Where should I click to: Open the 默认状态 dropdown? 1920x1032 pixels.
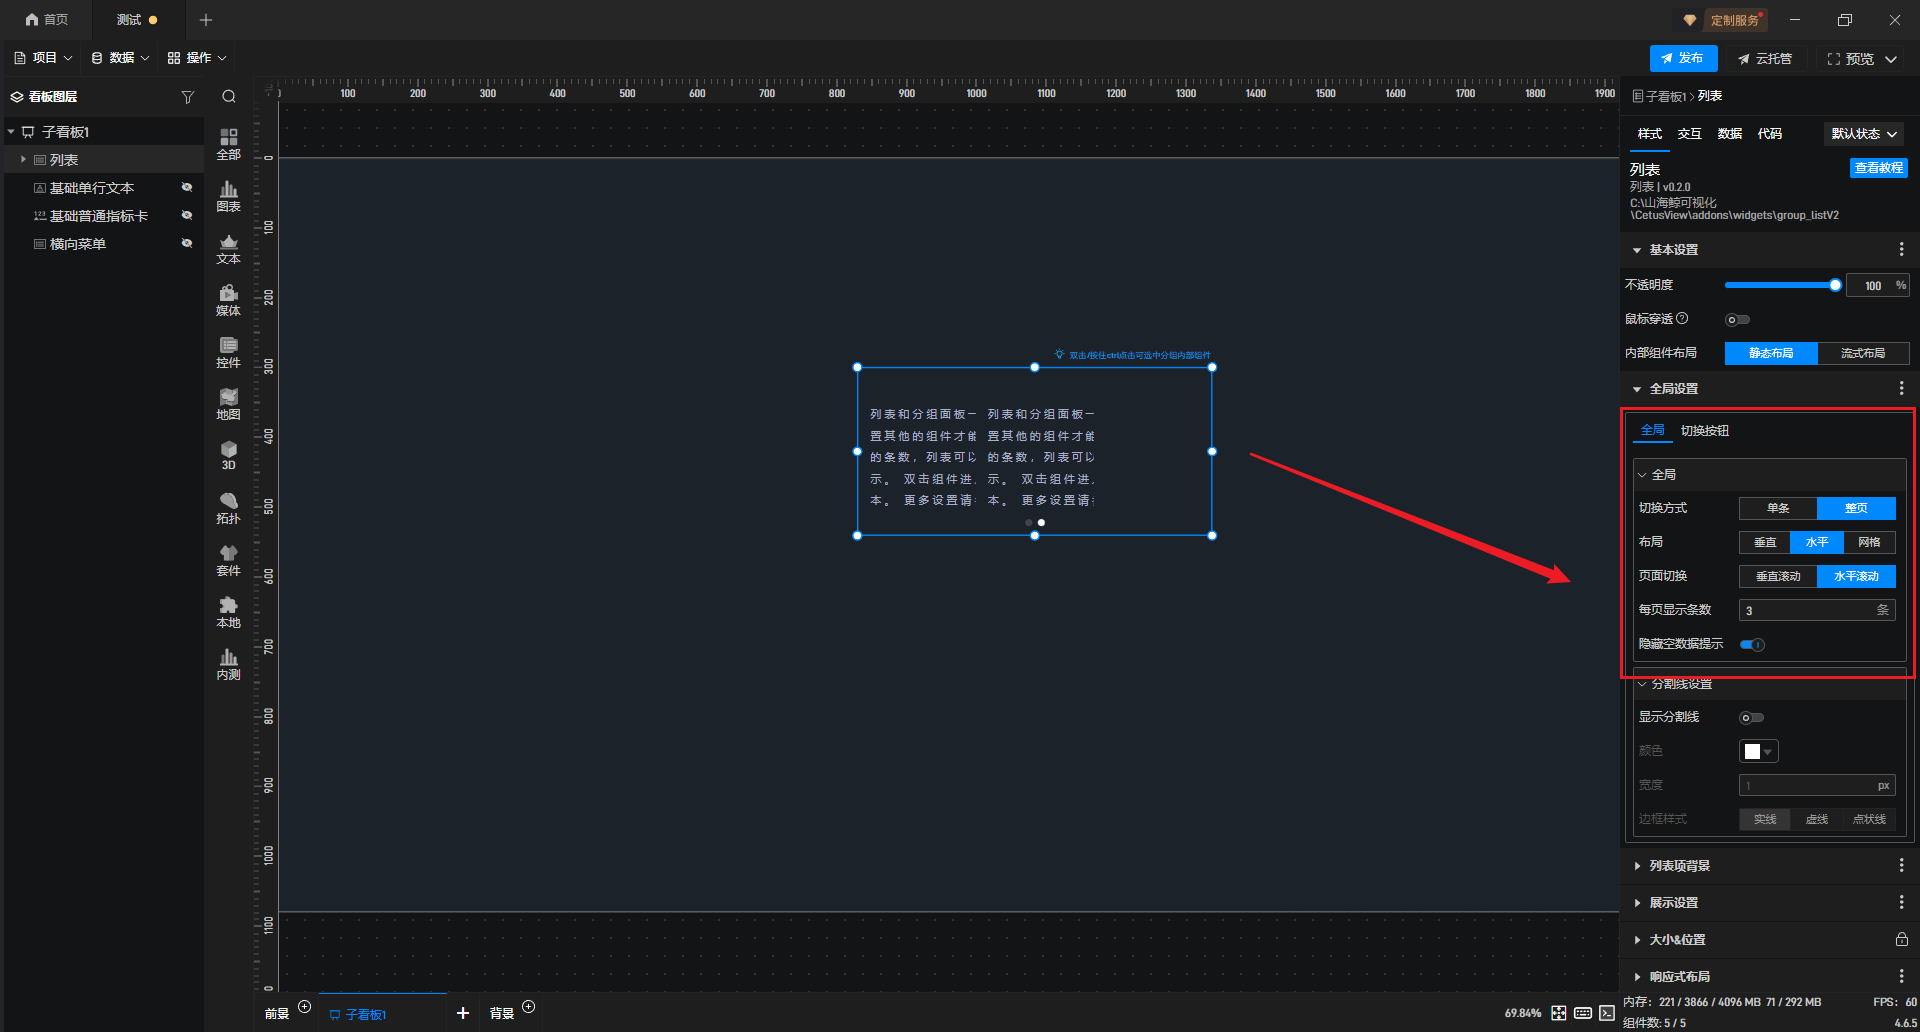point(1864,134)
